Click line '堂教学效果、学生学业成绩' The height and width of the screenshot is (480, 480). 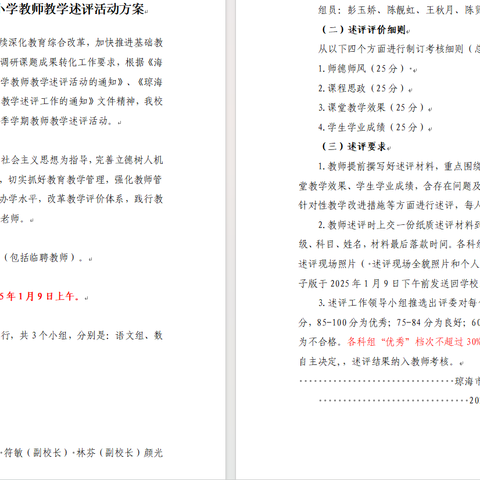[x=389, y=186]
